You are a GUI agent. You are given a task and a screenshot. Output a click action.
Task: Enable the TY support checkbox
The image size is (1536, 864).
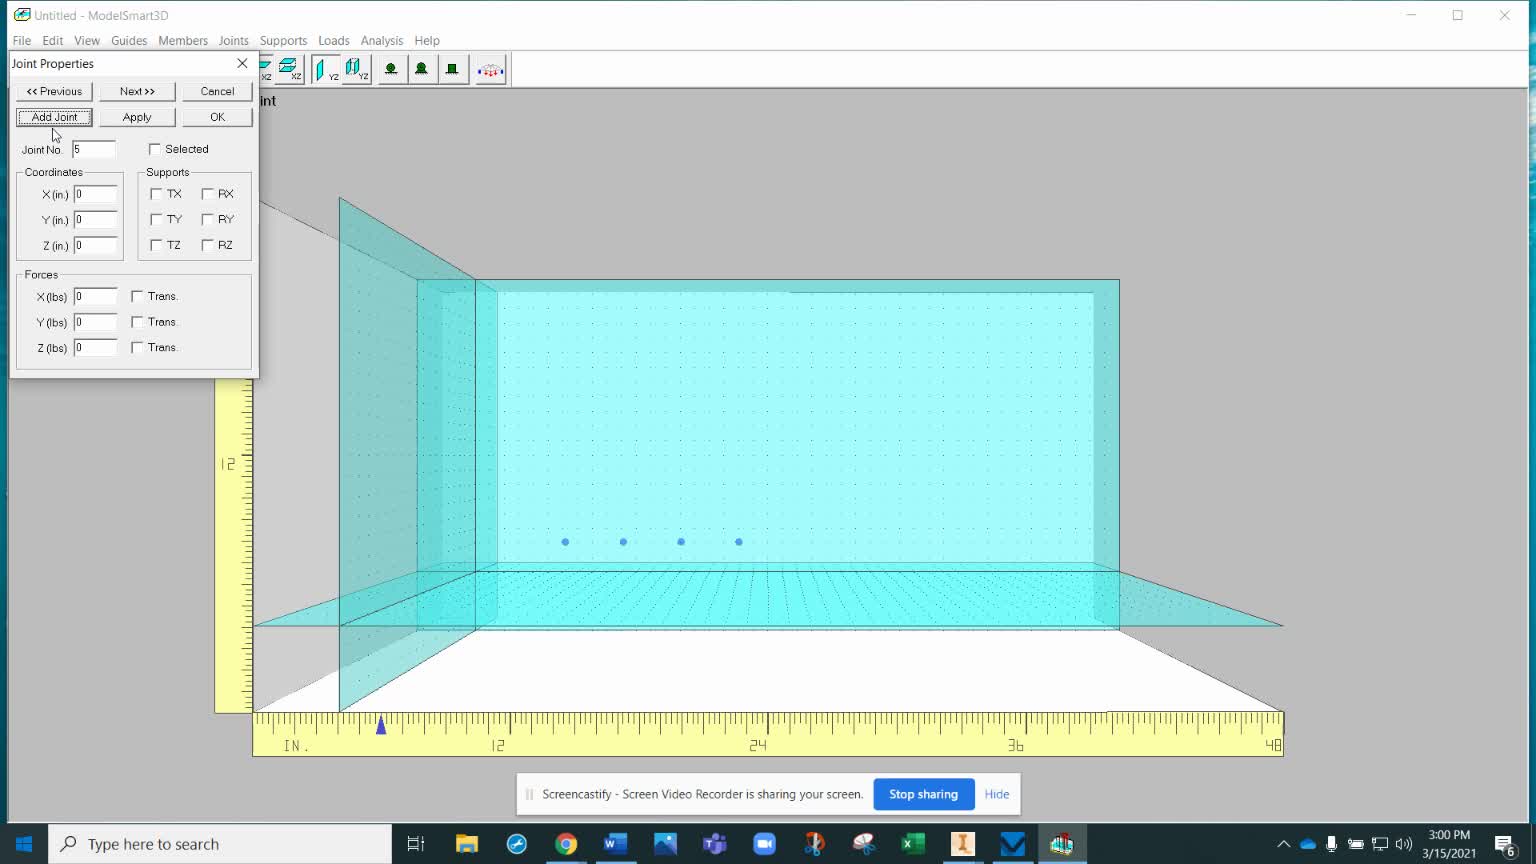(x=156, y=219)
